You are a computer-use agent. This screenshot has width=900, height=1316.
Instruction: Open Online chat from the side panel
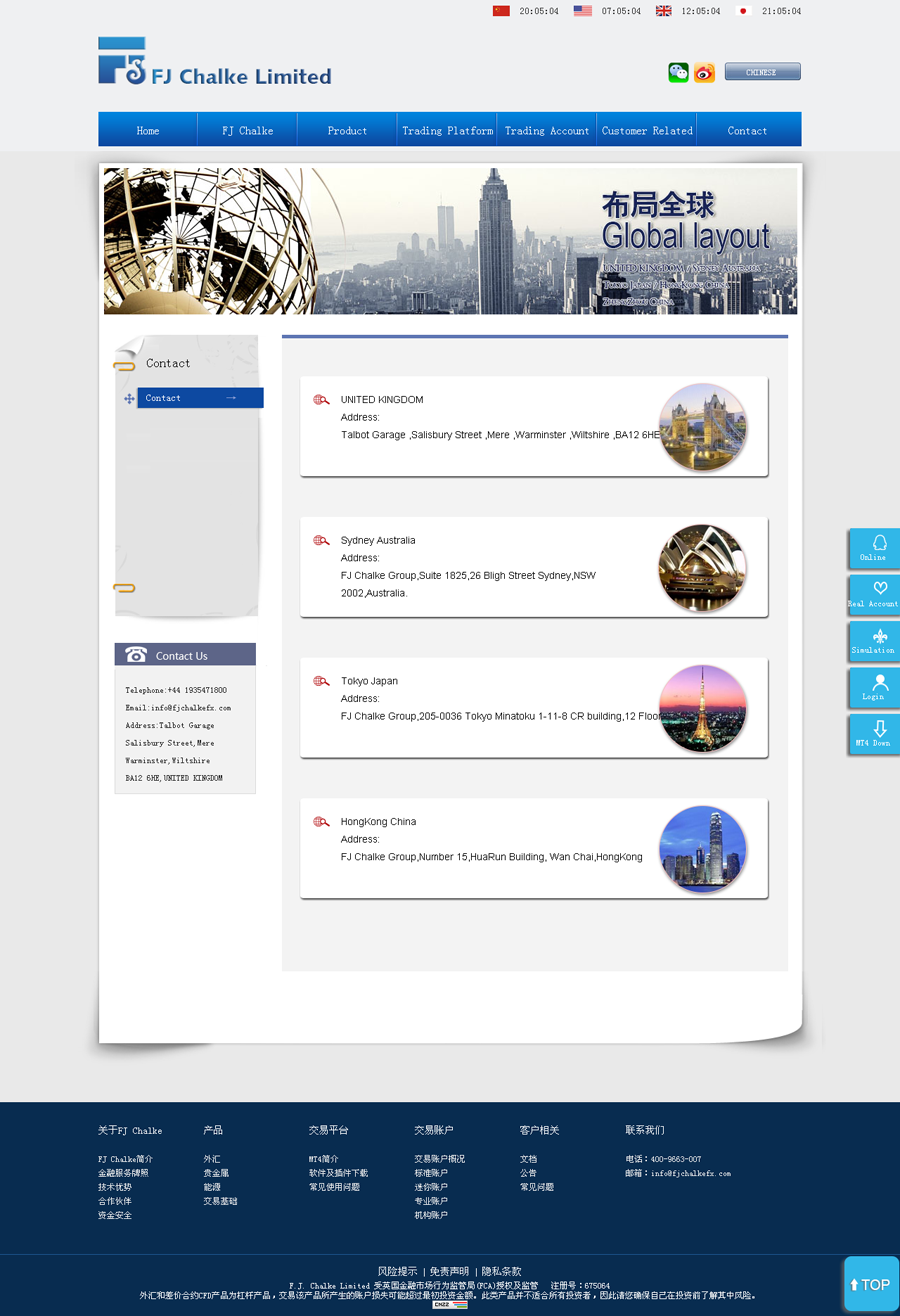click(874, 549)
